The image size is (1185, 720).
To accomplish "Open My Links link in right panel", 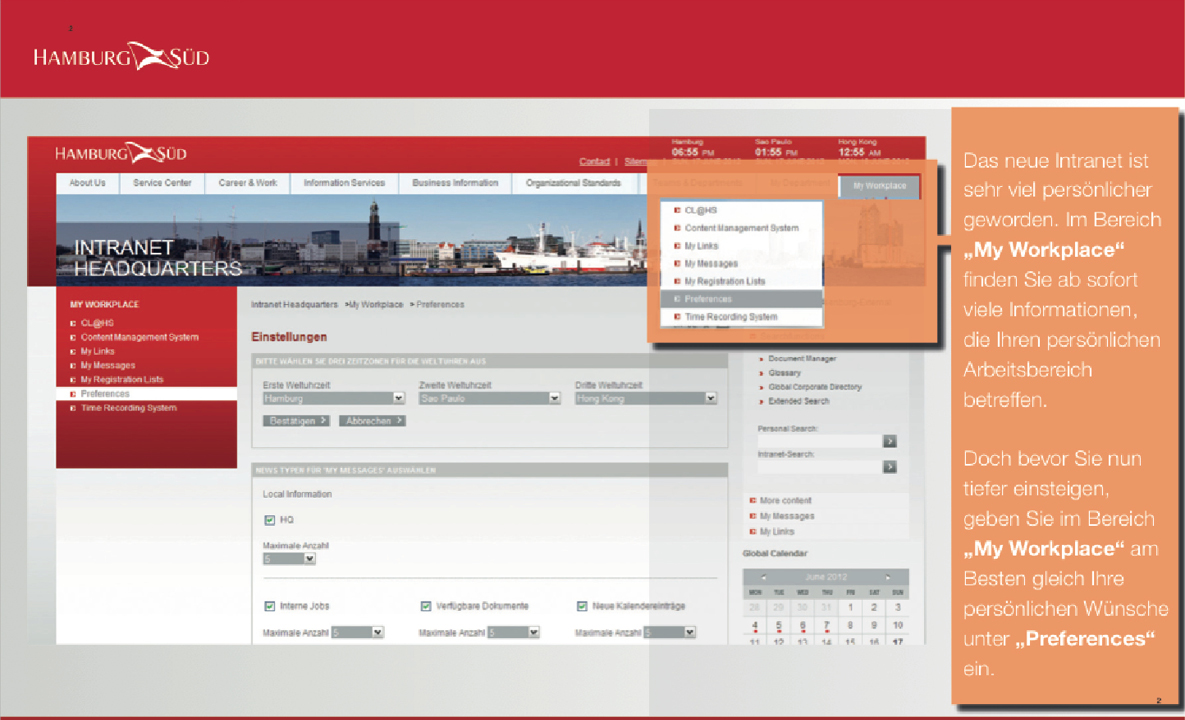I will tap(777, 532).
